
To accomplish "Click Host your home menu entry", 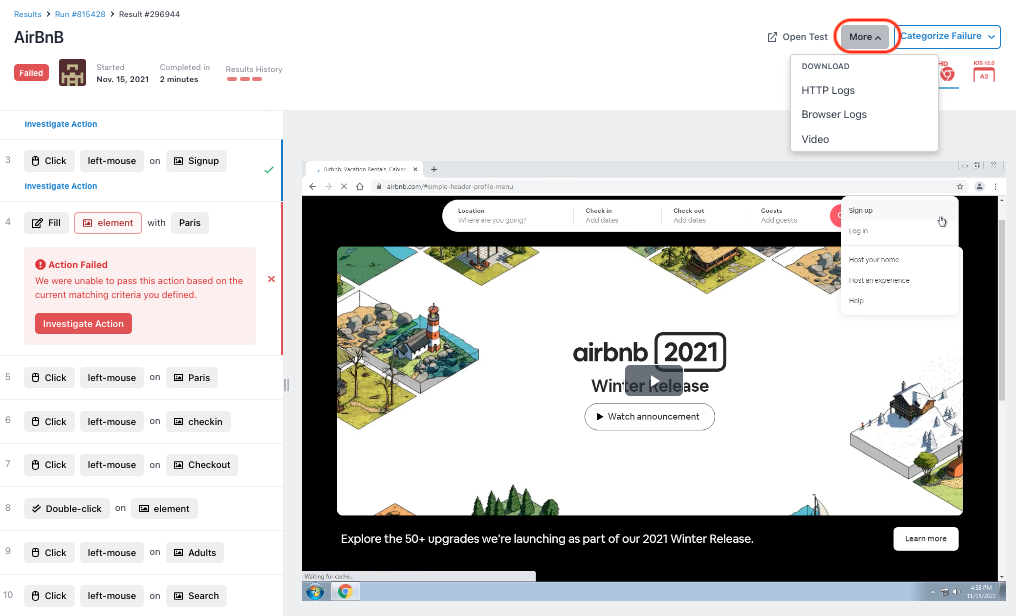I will point(873,259).
